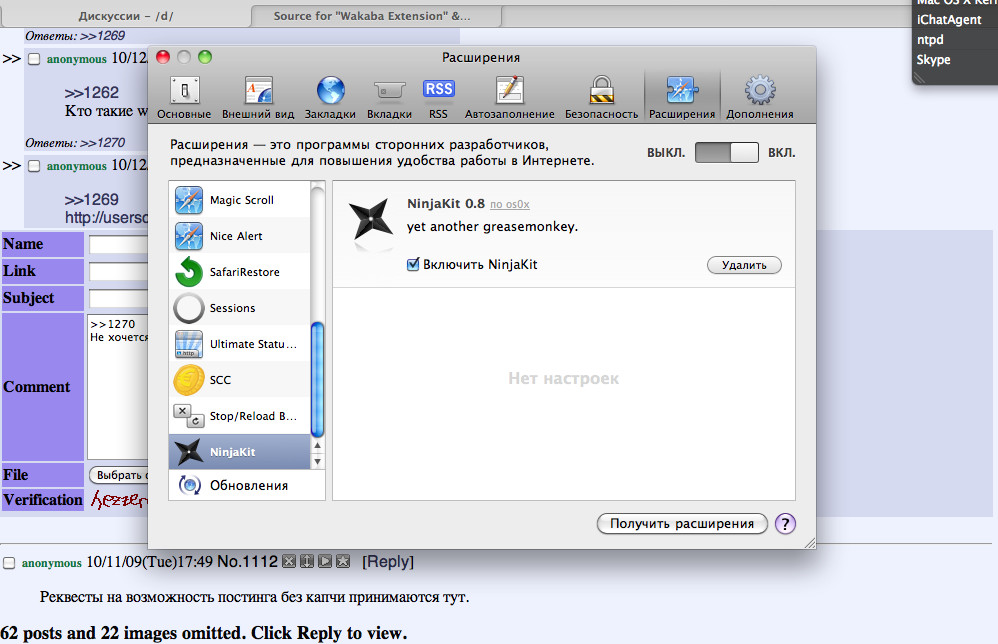Select ntpd in the dark list

pos(930,39)
